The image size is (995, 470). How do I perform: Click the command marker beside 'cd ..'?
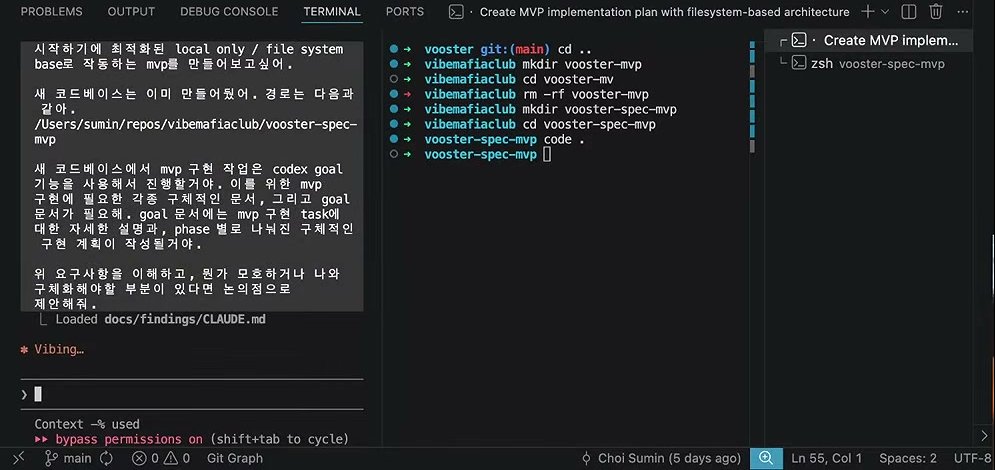[x=394, y=49]
